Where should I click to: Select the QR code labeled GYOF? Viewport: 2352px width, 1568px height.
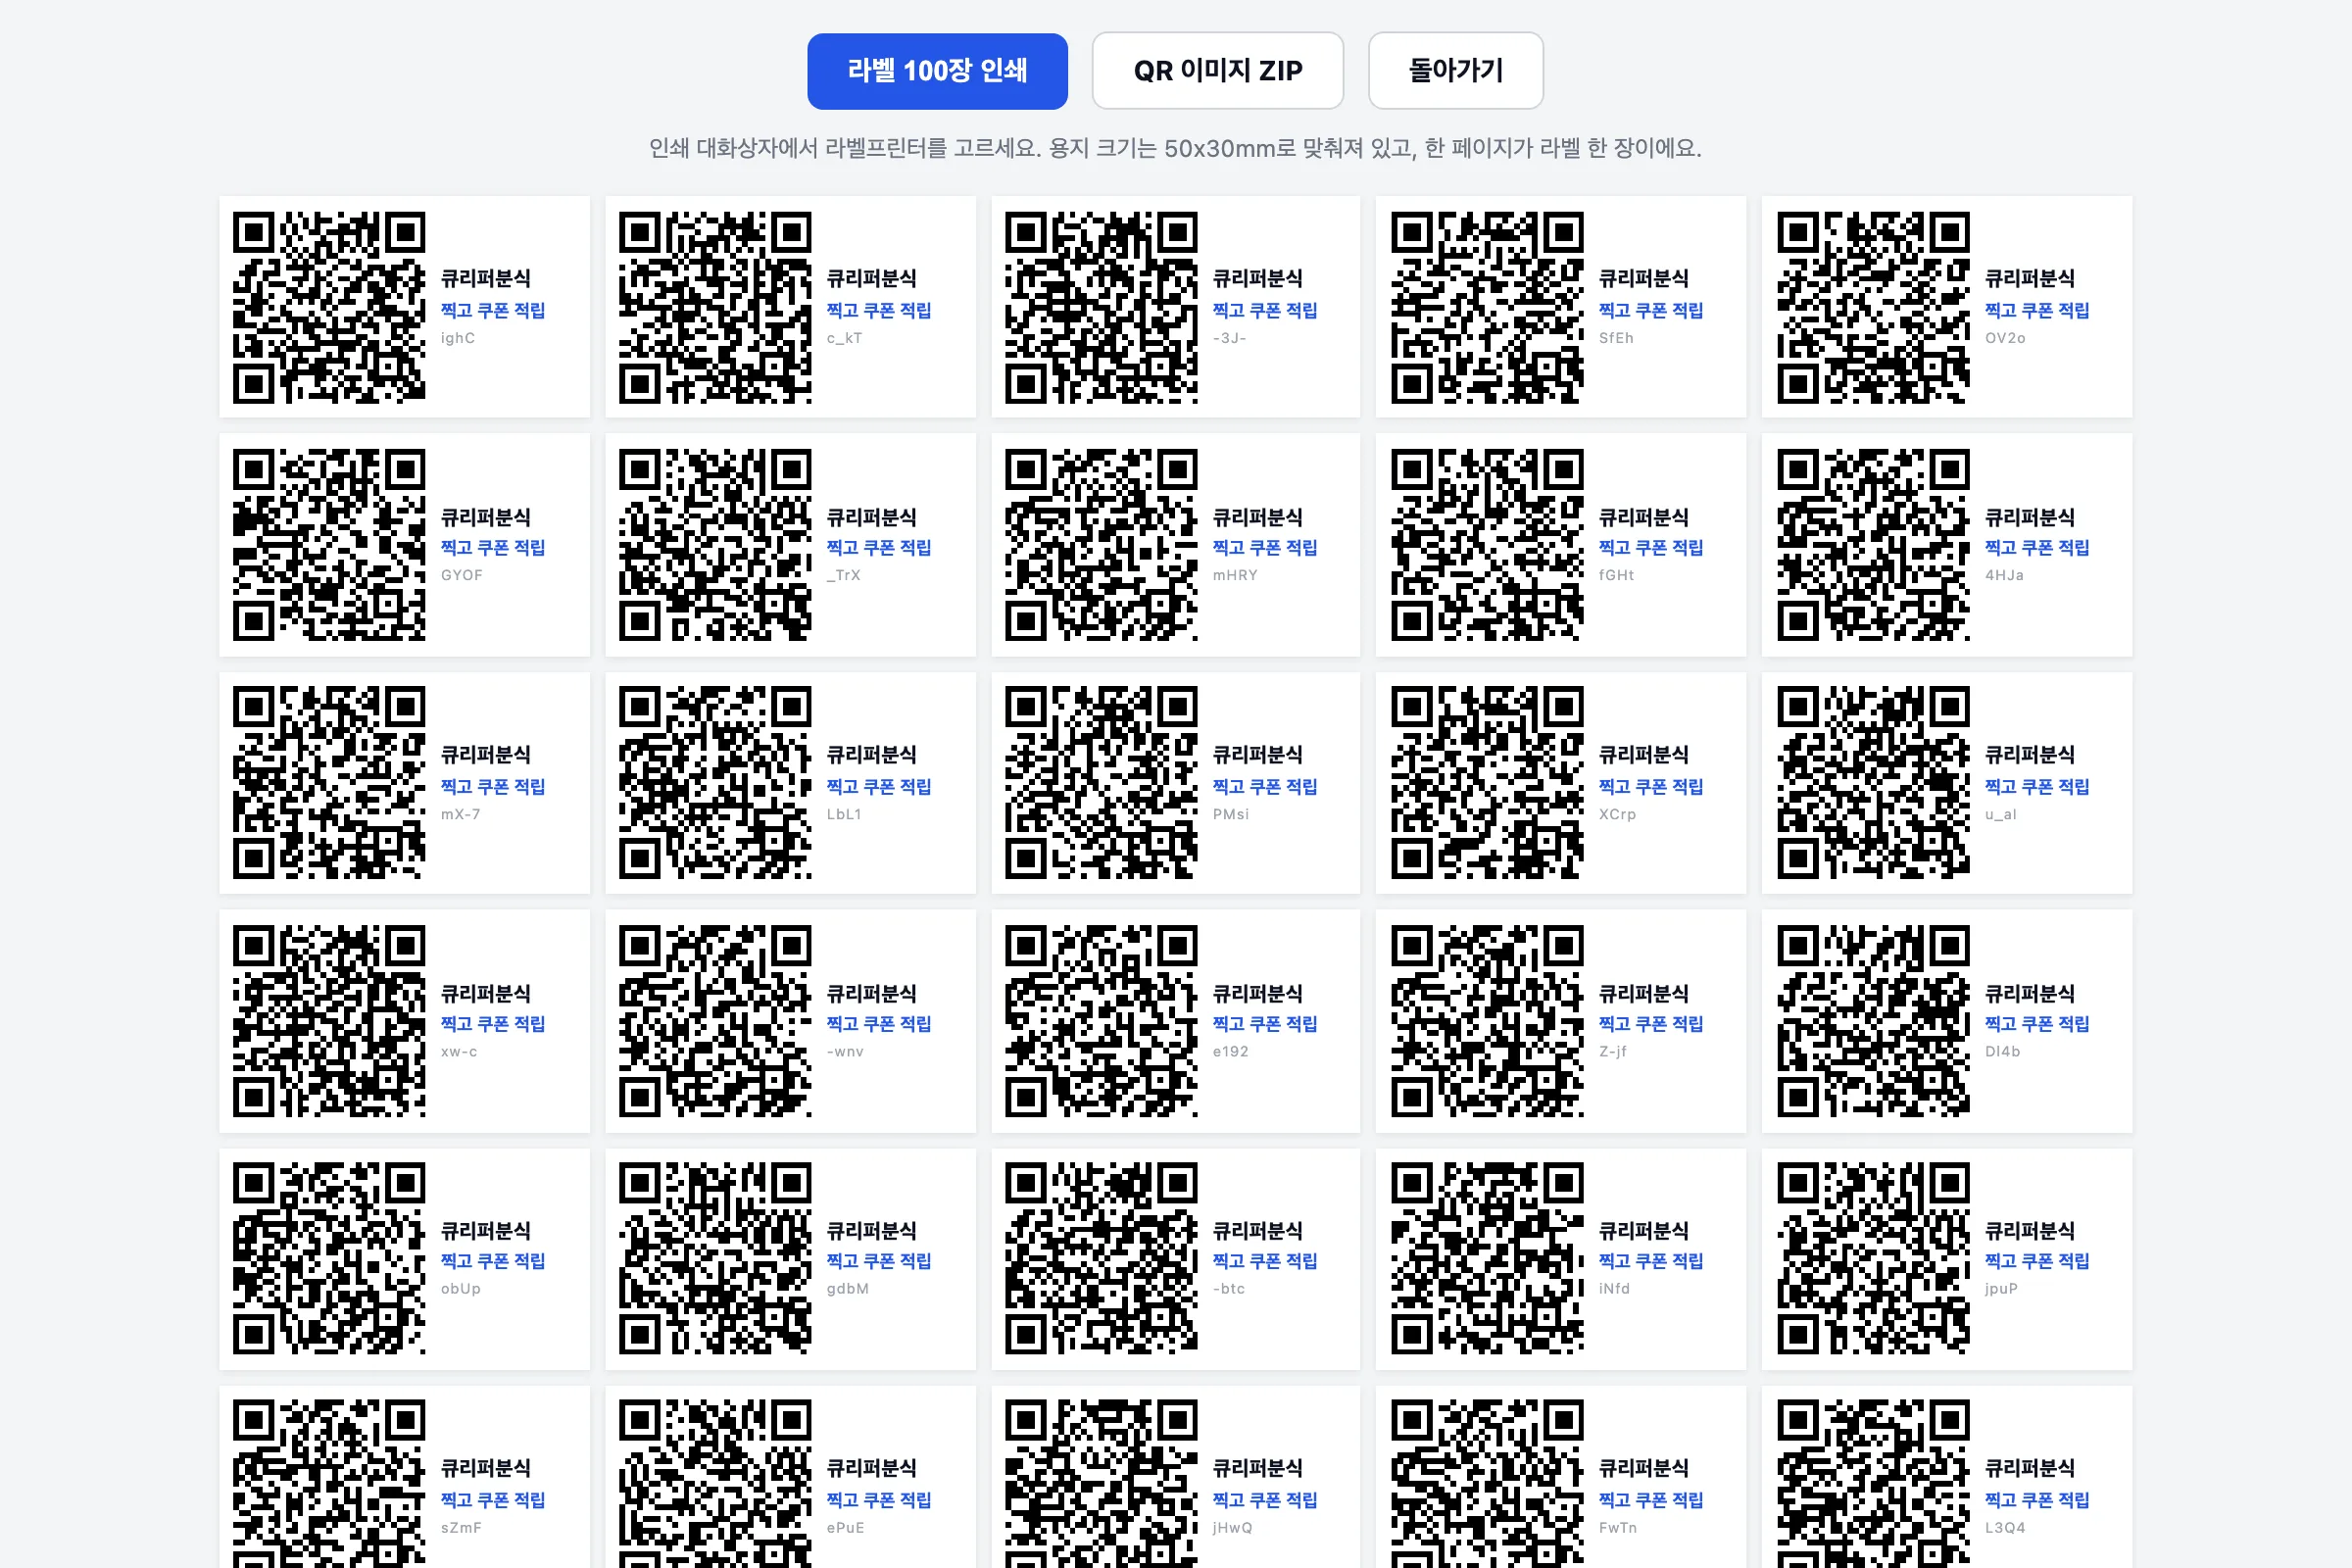329,545
